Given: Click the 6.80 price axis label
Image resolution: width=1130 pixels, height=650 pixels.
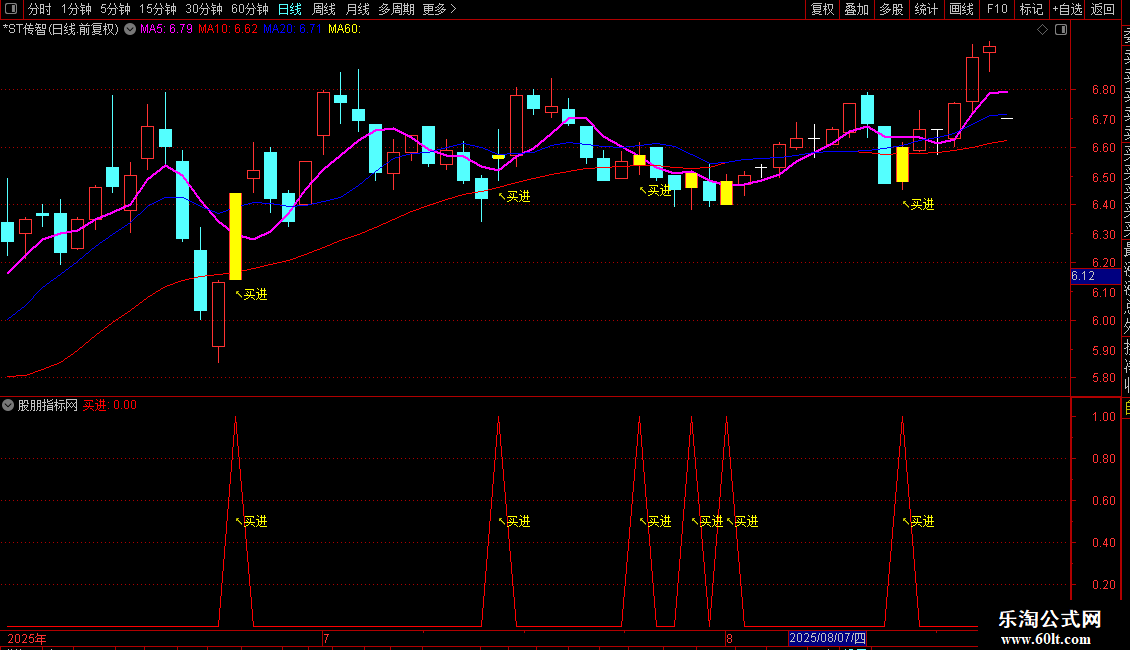Looking at the screenshot, I should pyautogui.click(x=1103, y=90).
